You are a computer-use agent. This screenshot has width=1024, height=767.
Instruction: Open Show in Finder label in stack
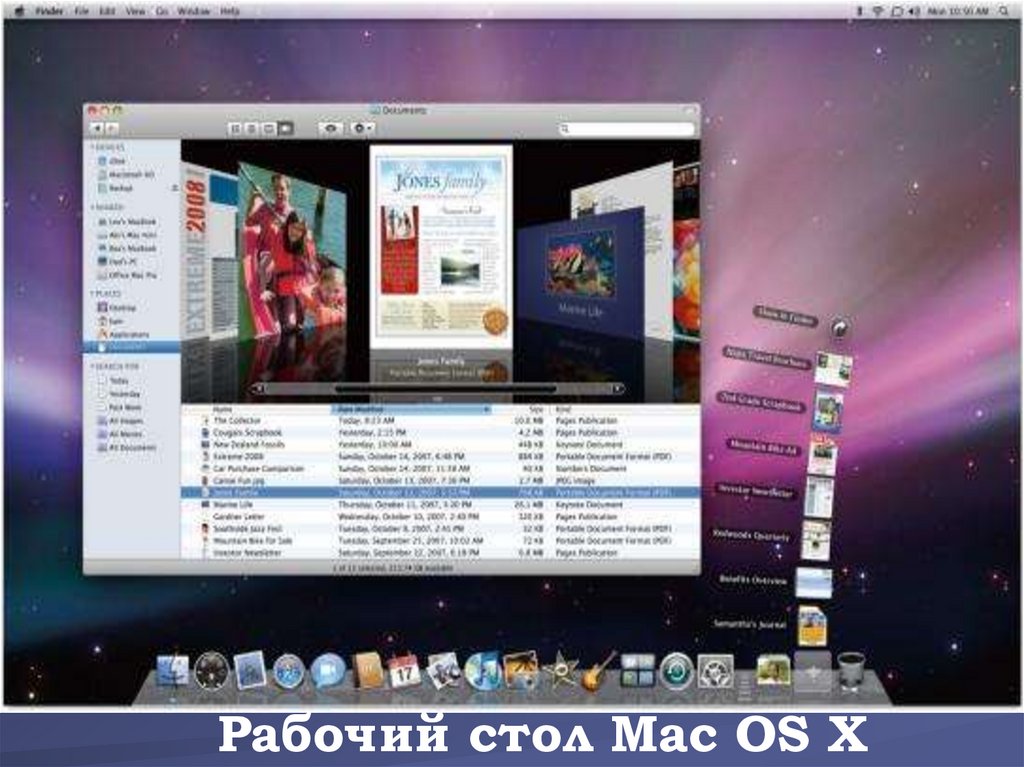(x=786, y=317)
